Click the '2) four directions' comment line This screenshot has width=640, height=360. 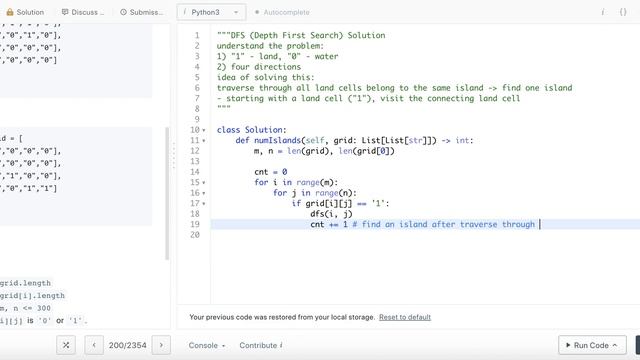click(x=259, y=67)
